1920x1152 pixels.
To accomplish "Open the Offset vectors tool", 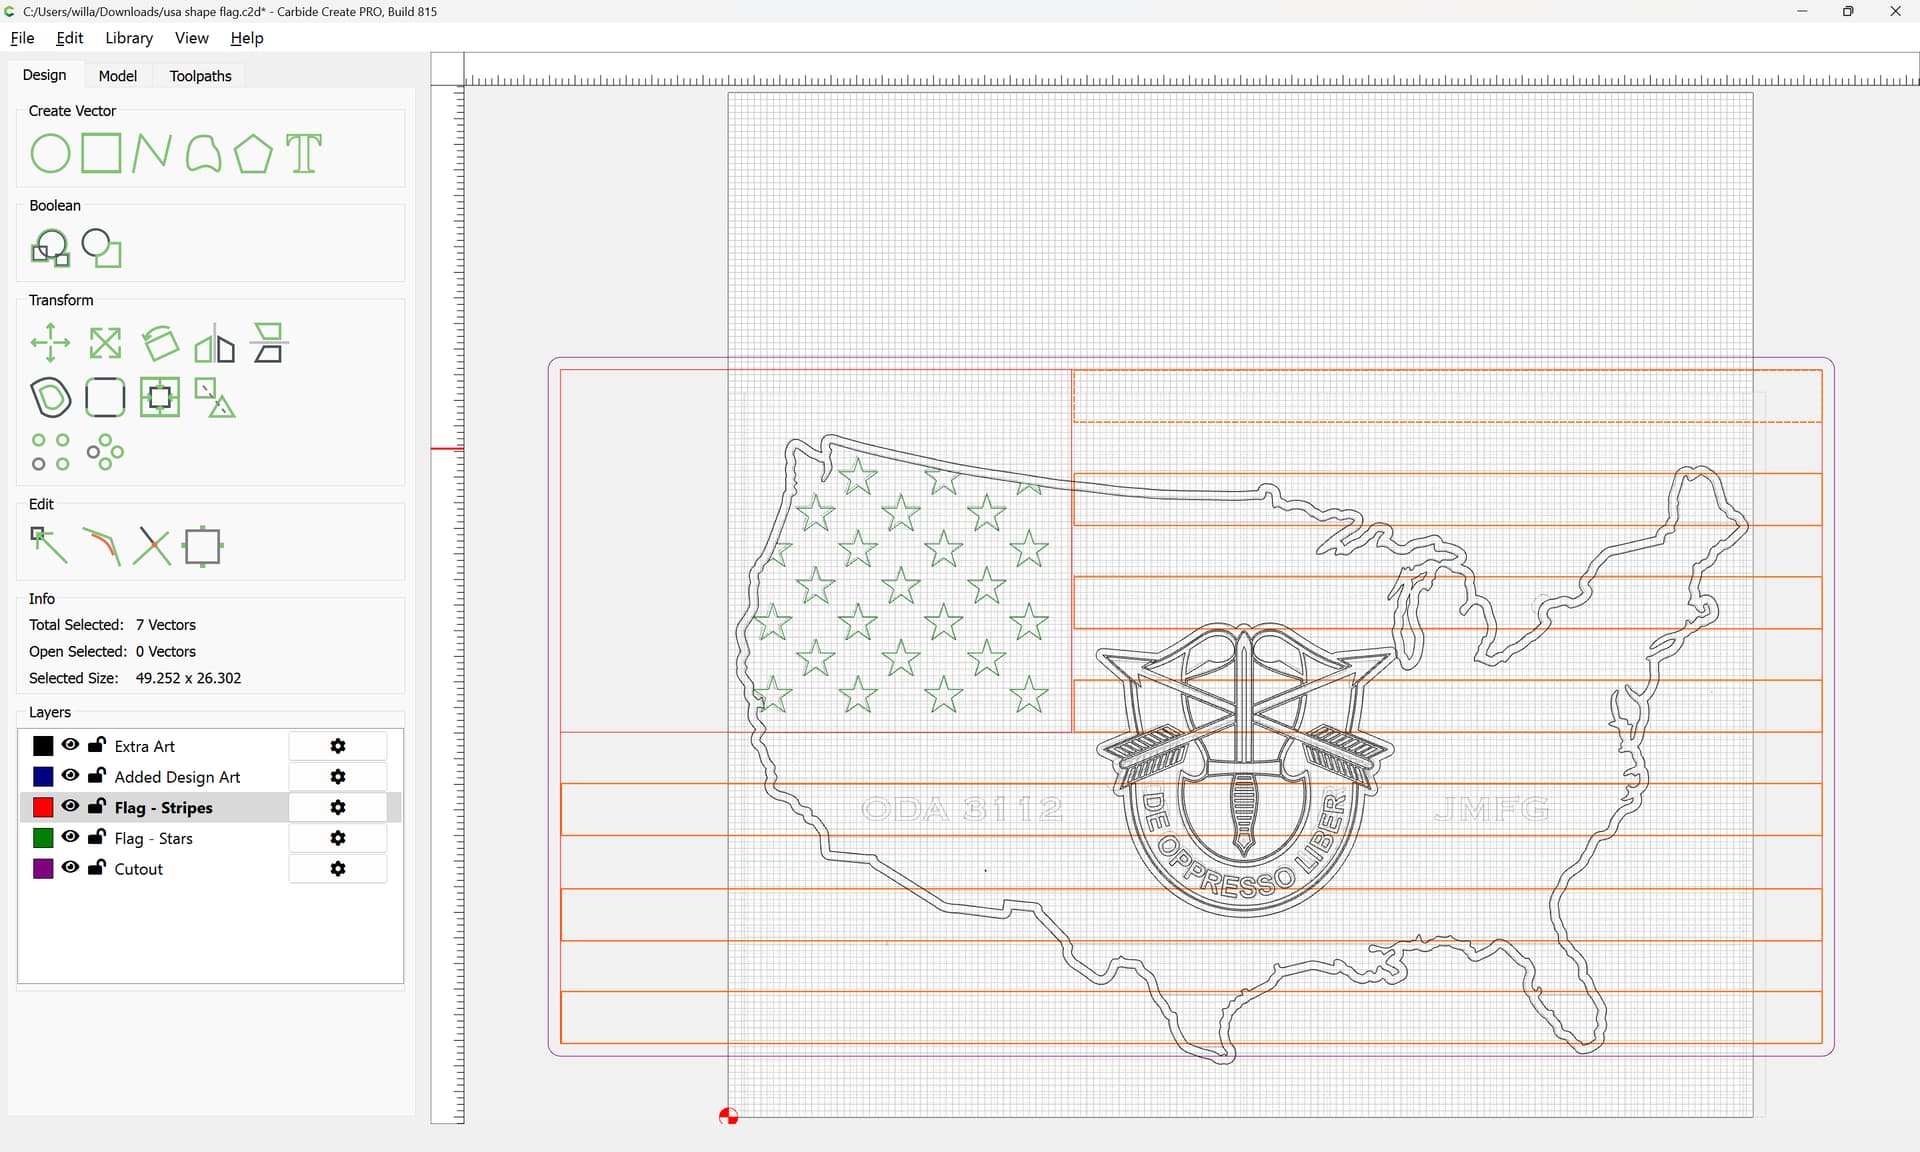I will pyautogui.click(x=50, y=398).
